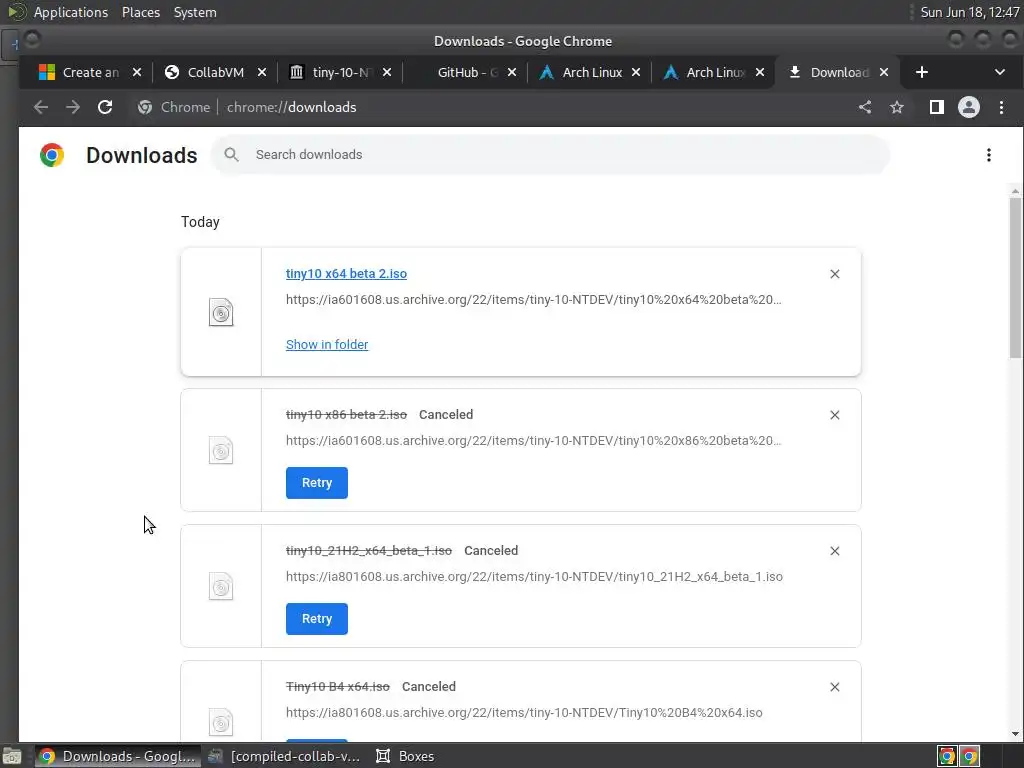This screenshot has height=768, width=1024.
Task: Switch to compiled-collab-v taskbar window
Action: pos(284,756)
